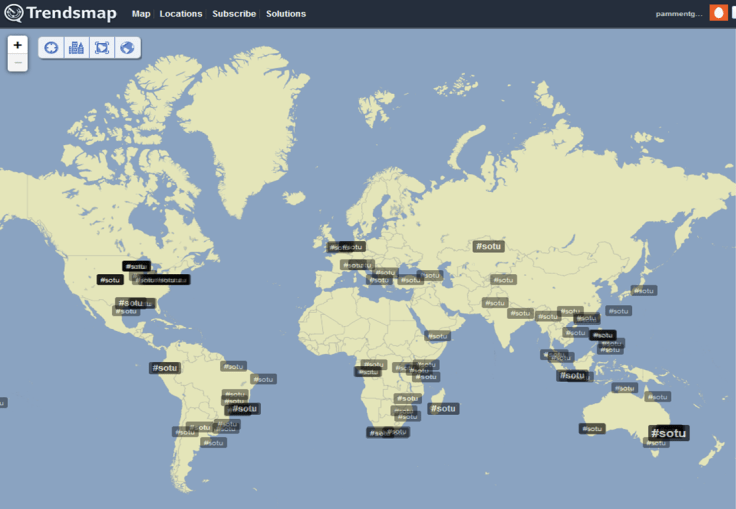Click the #sotu tag in western Australia

click(x=592, y=428)
